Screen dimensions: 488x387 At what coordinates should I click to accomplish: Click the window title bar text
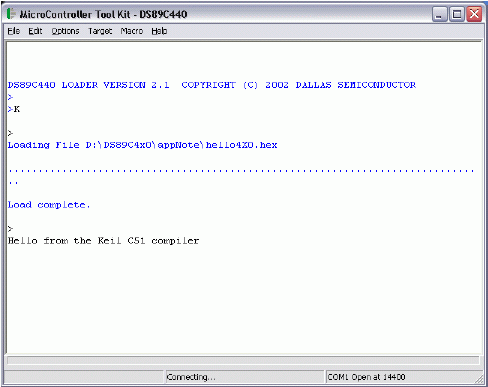103,14
